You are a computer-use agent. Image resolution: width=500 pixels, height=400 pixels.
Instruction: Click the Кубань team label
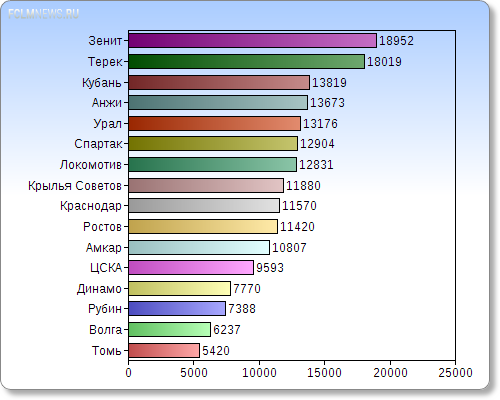(x=102, y=82)
